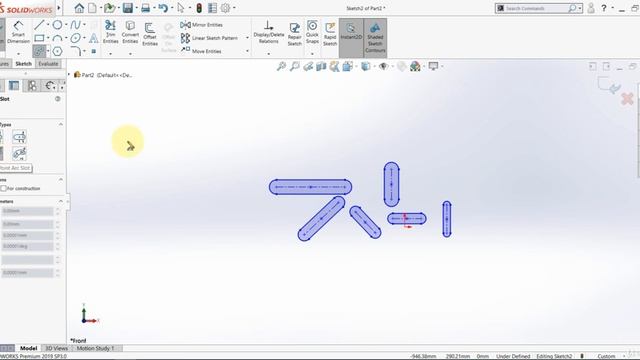Select the Polygon sketch tool
640x360 pixels.
tap(58, 51)
